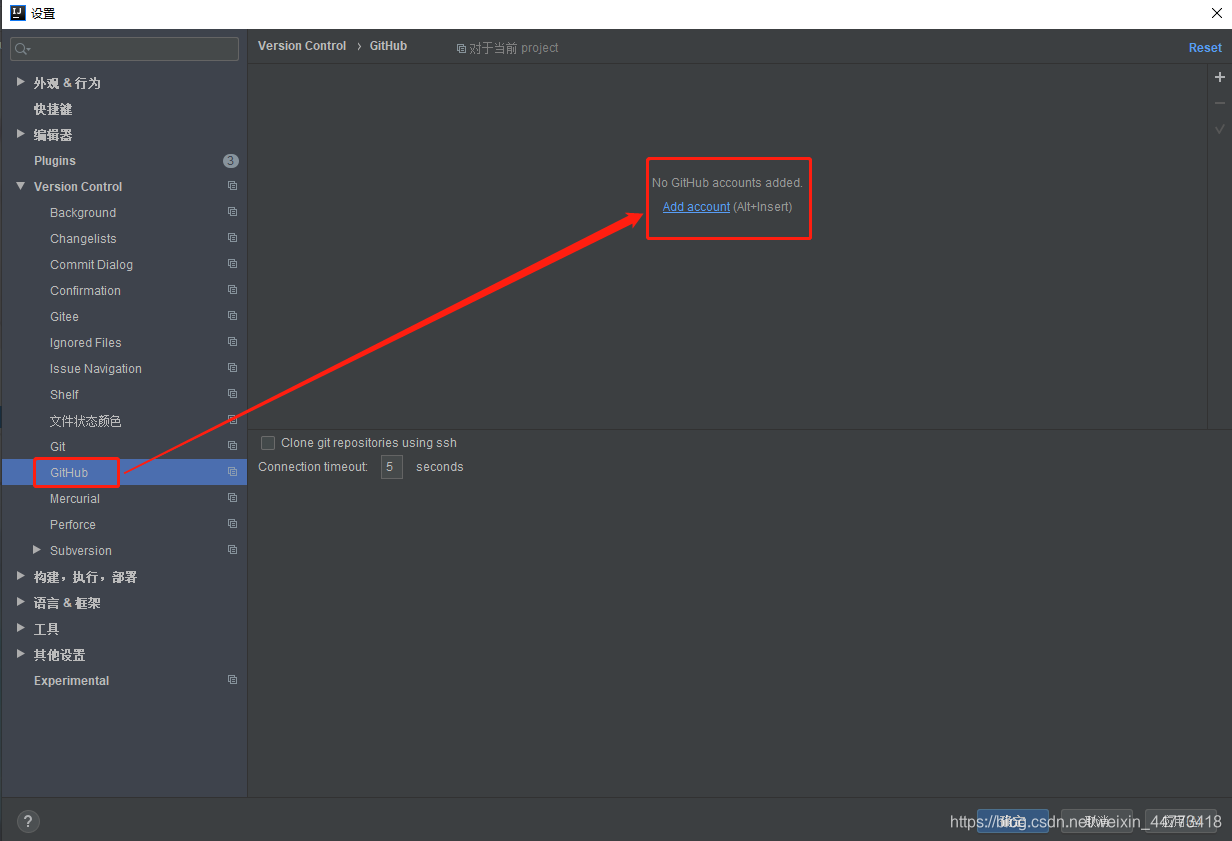Viewport: 1232px width, 841px height.
Task: Click the project-level icon beside Changelists
Action: click(x=232, y=238)
